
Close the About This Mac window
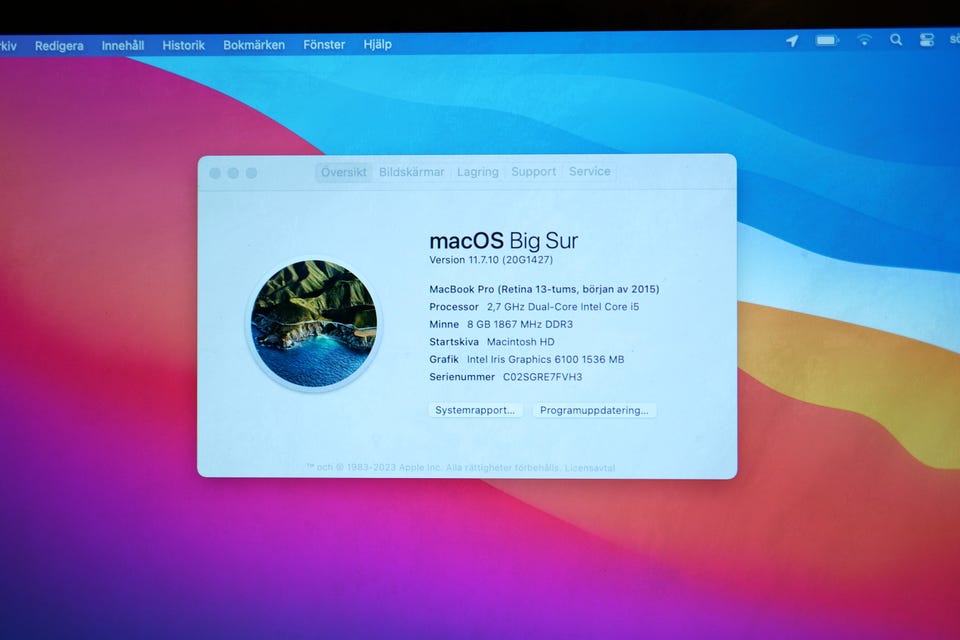[x=215, y=173]
